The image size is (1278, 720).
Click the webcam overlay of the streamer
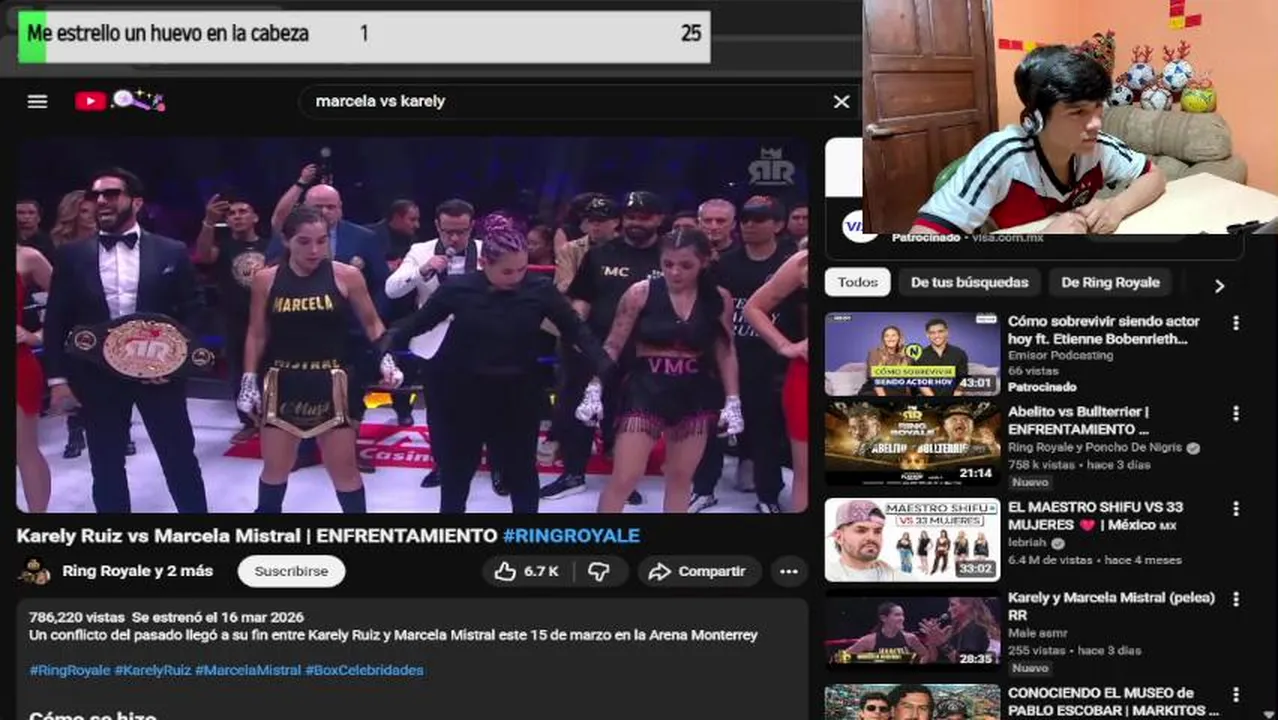click(x=1070, y=116)
